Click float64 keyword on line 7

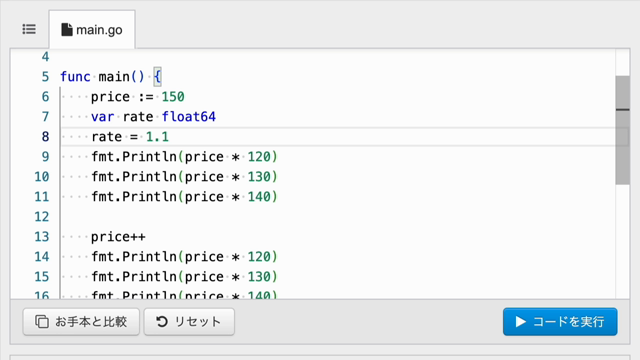click(x=189, y=117)
